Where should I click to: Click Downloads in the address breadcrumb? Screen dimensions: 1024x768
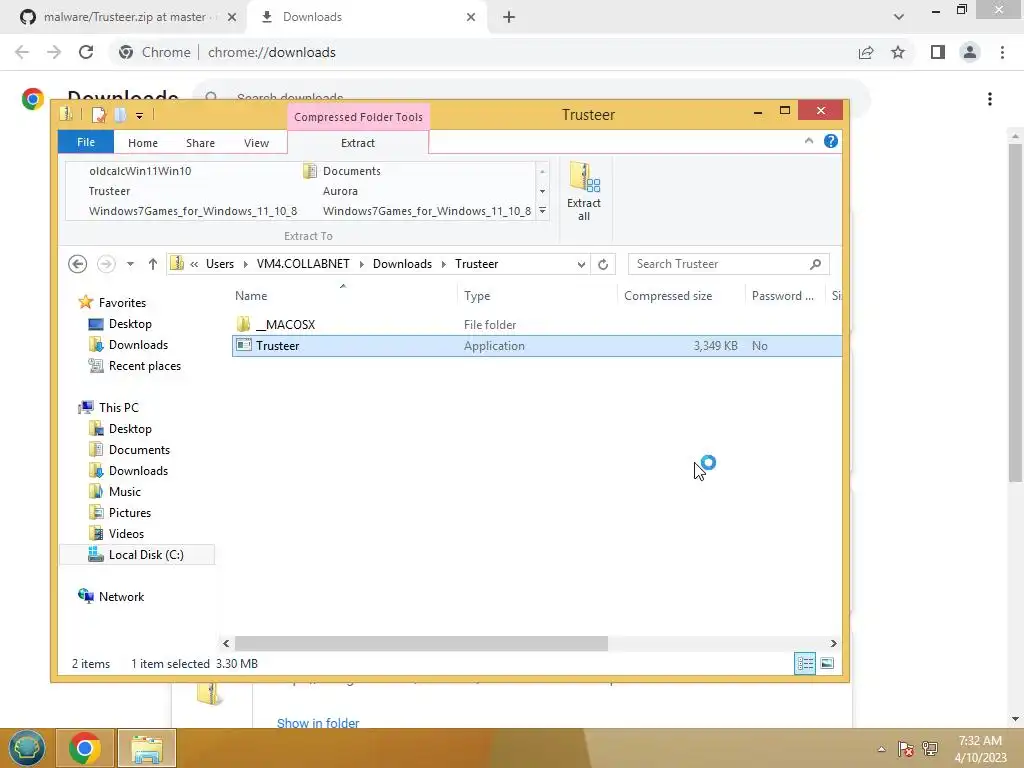402,264
